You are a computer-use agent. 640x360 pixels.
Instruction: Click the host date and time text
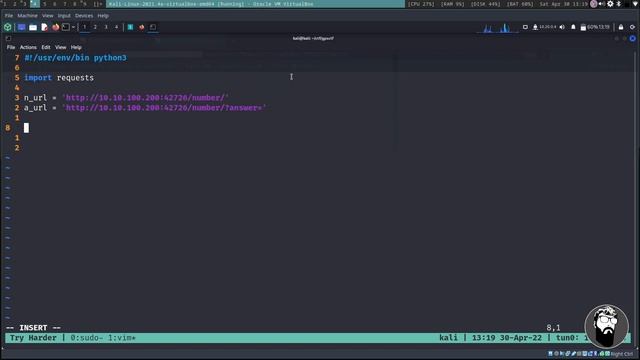point(563,4)
